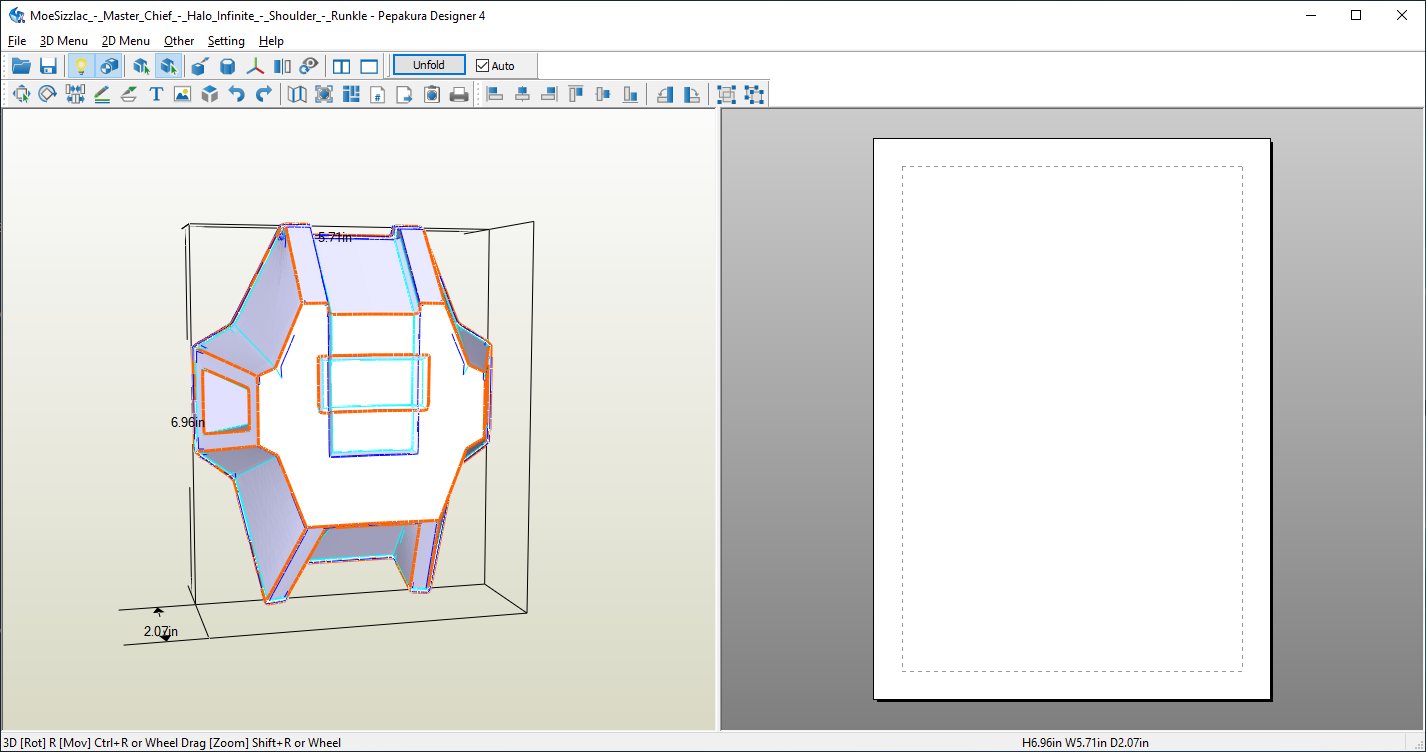Click the rotate right 90 degrees icon
This screenshot has height=752, width=1426.
(692, 94)
